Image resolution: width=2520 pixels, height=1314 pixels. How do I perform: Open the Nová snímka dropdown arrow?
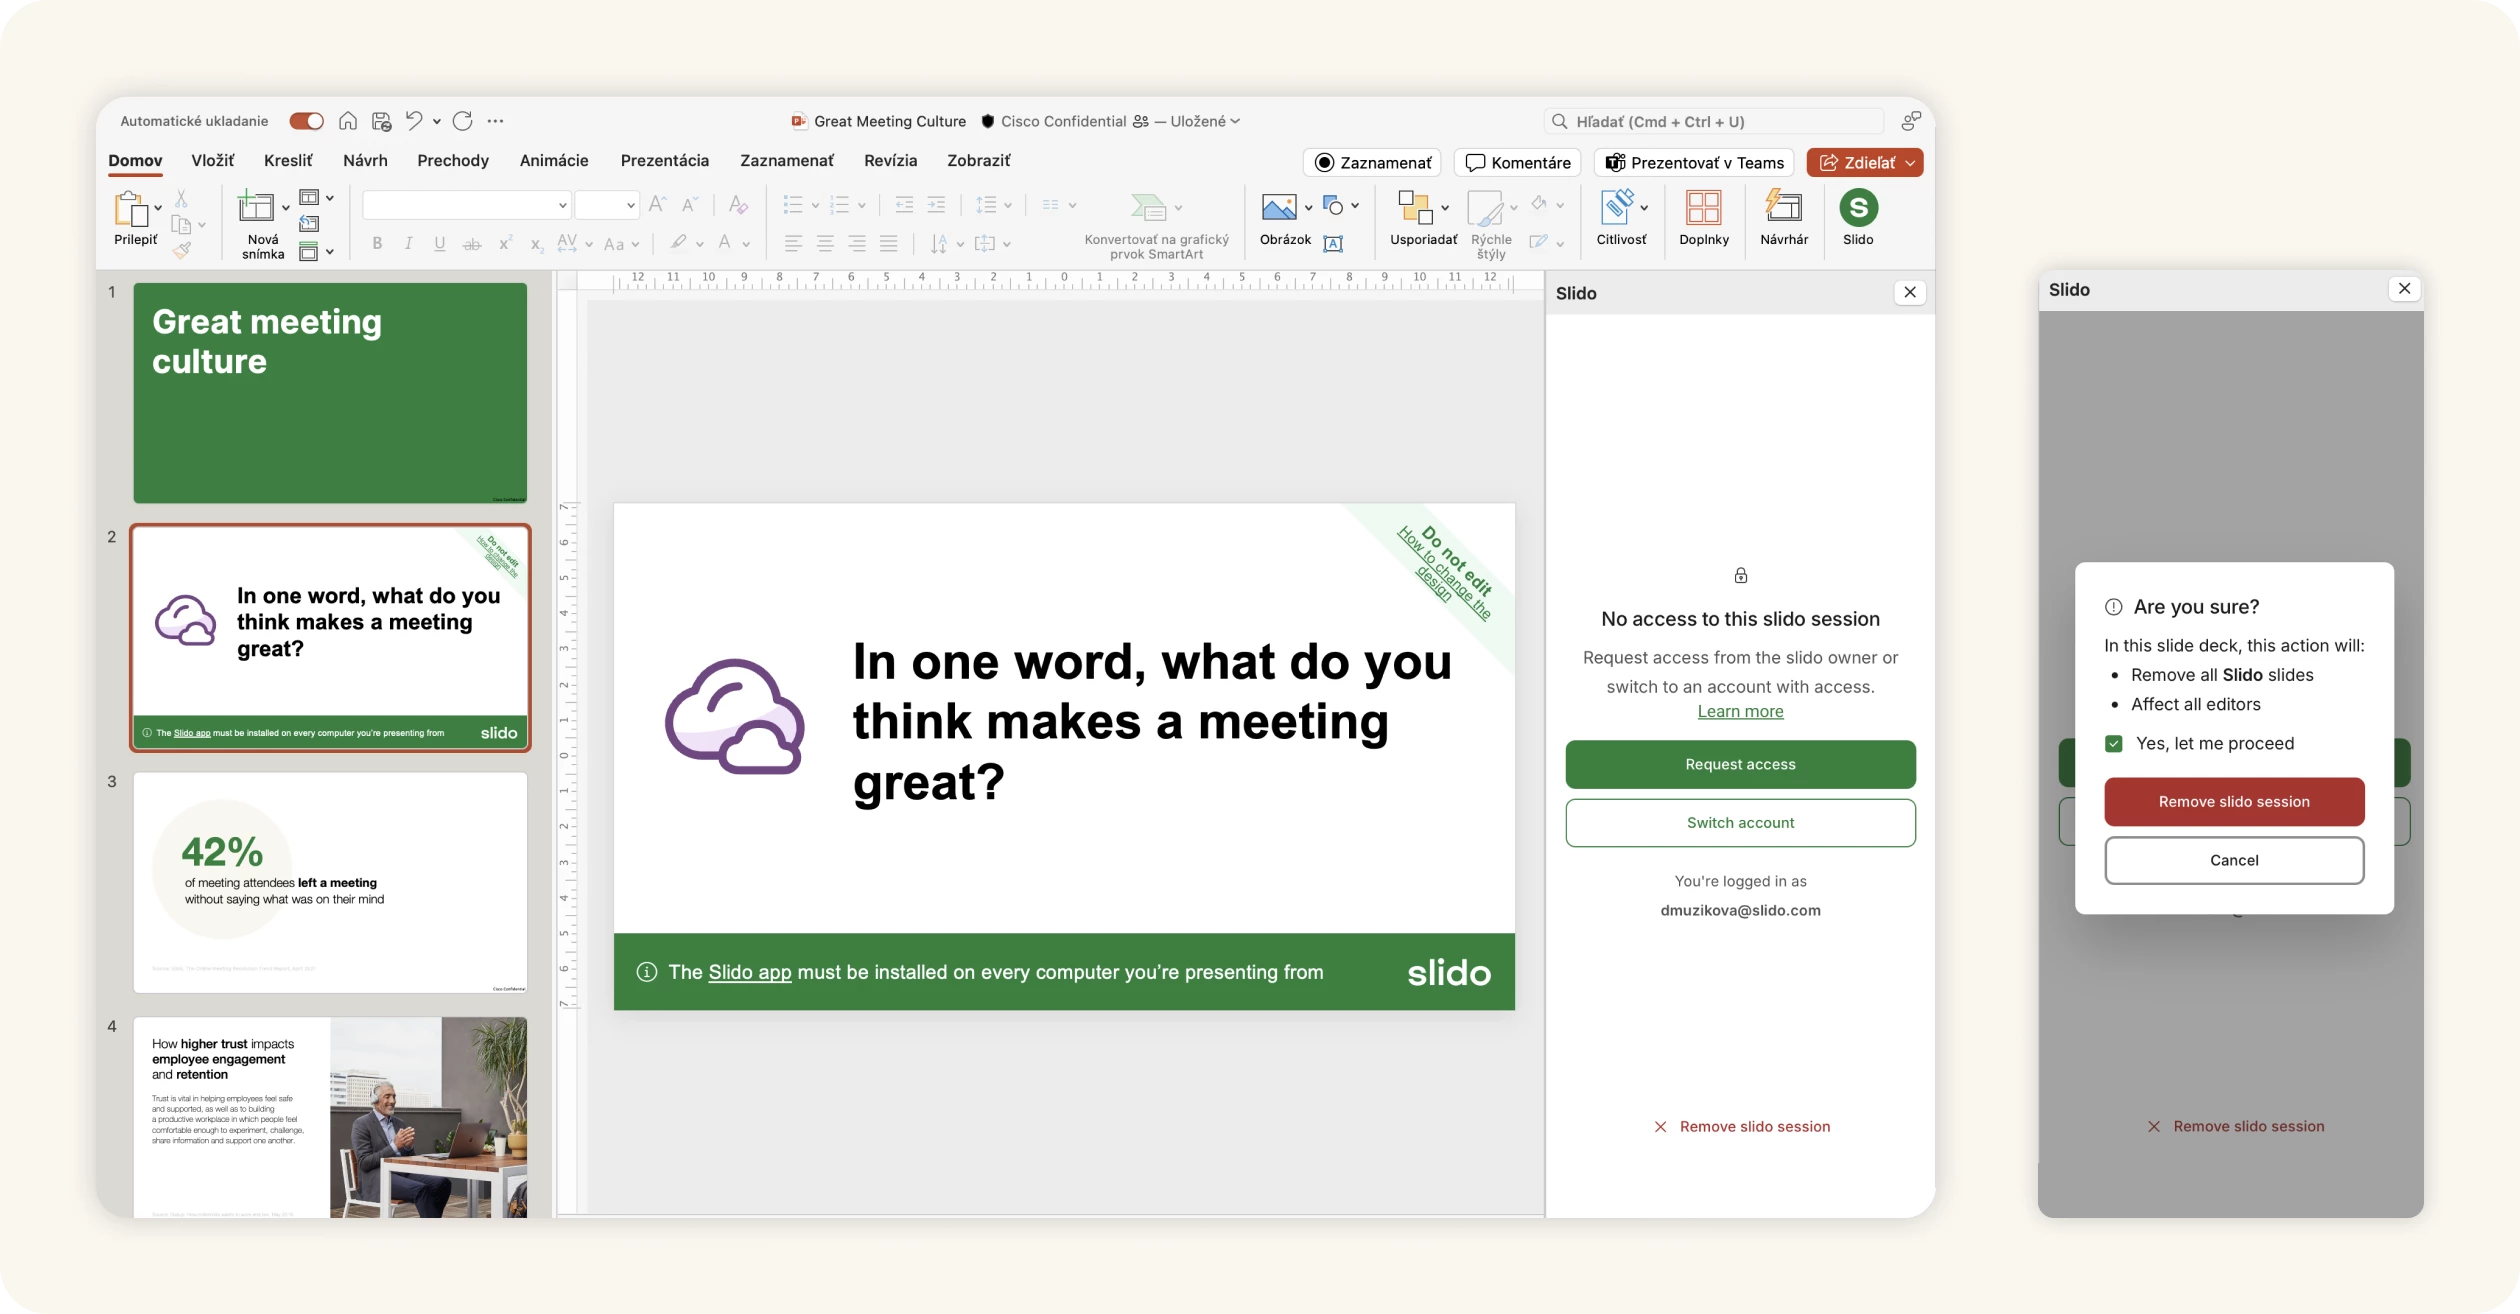286,208
